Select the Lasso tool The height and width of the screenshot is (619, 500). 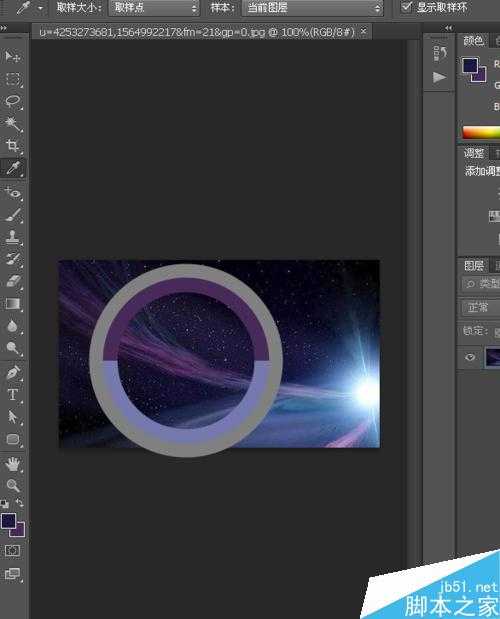12,101
